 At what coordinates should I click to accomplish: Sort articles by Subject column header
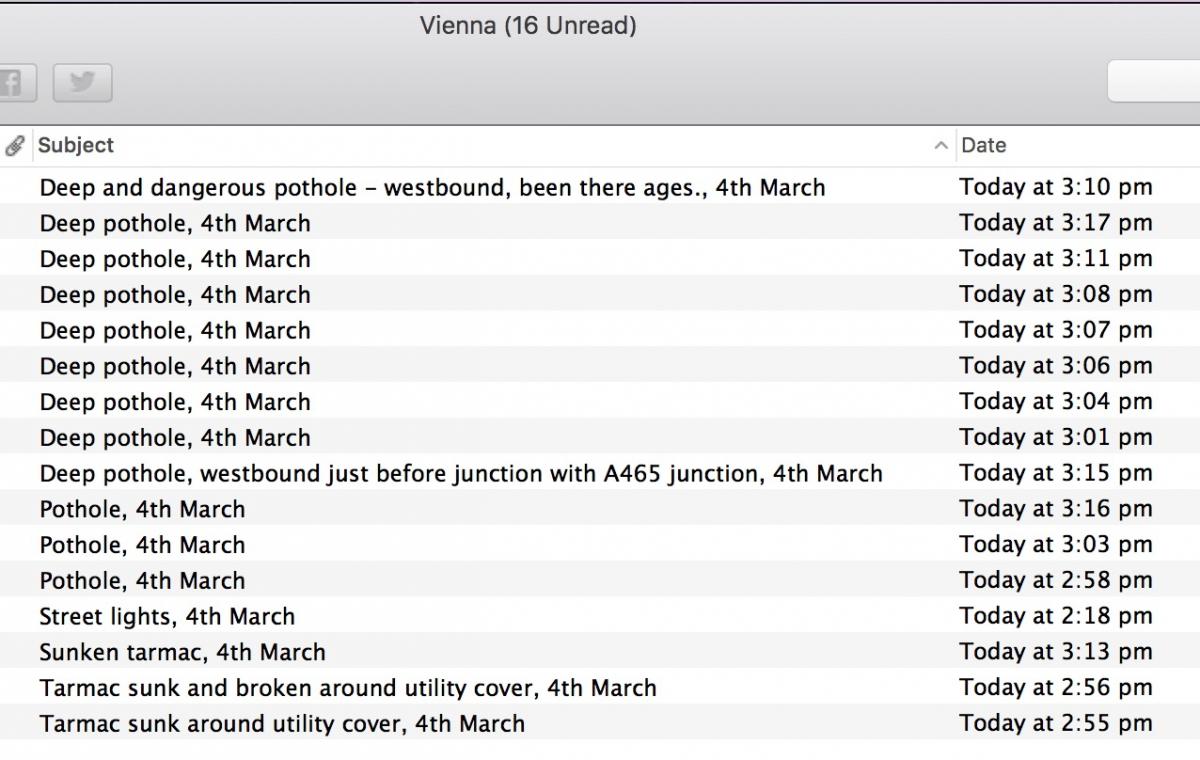point(76,146)
